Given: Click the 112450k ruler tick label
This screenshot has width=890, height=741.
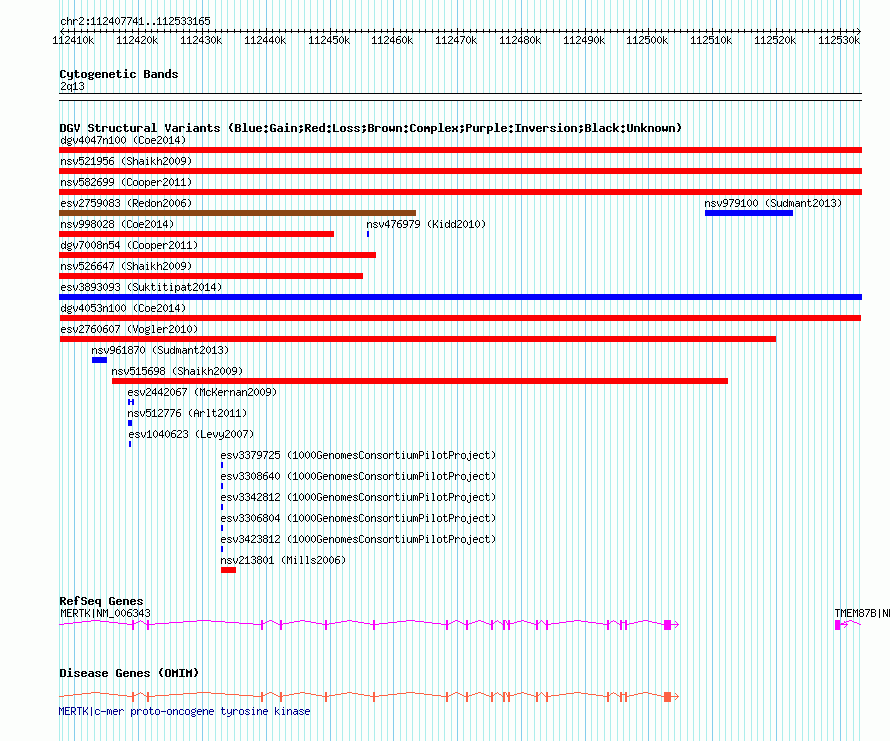Looking at the screenshot, I should pos(329,41).
